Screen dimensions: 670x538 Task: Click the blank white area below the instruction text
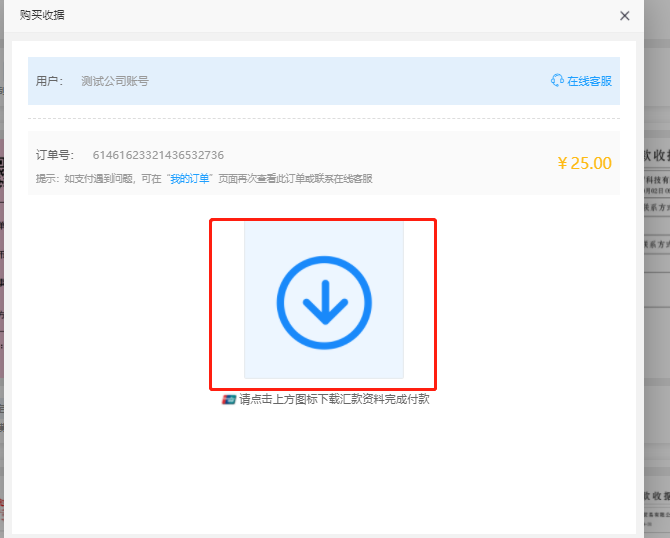tap(324, 470)
